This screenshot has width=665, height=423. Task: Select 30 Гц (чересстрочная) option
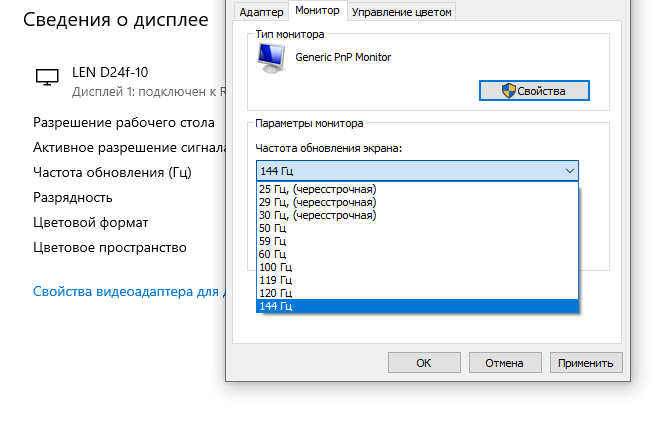[417, 215]
